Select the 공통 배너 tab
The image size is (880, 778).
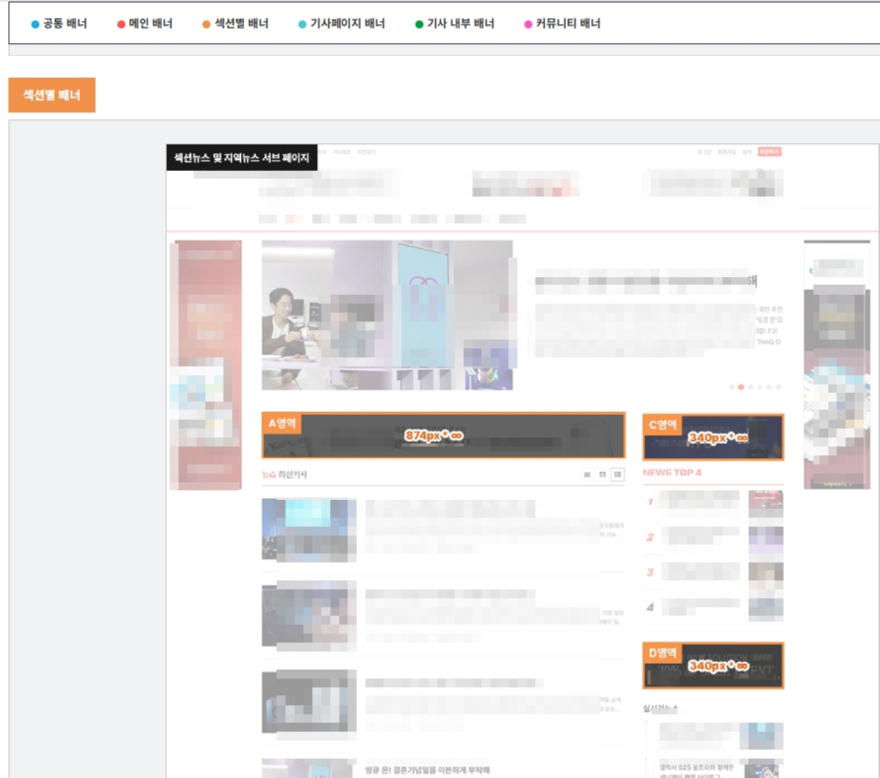tap(59, 24)
